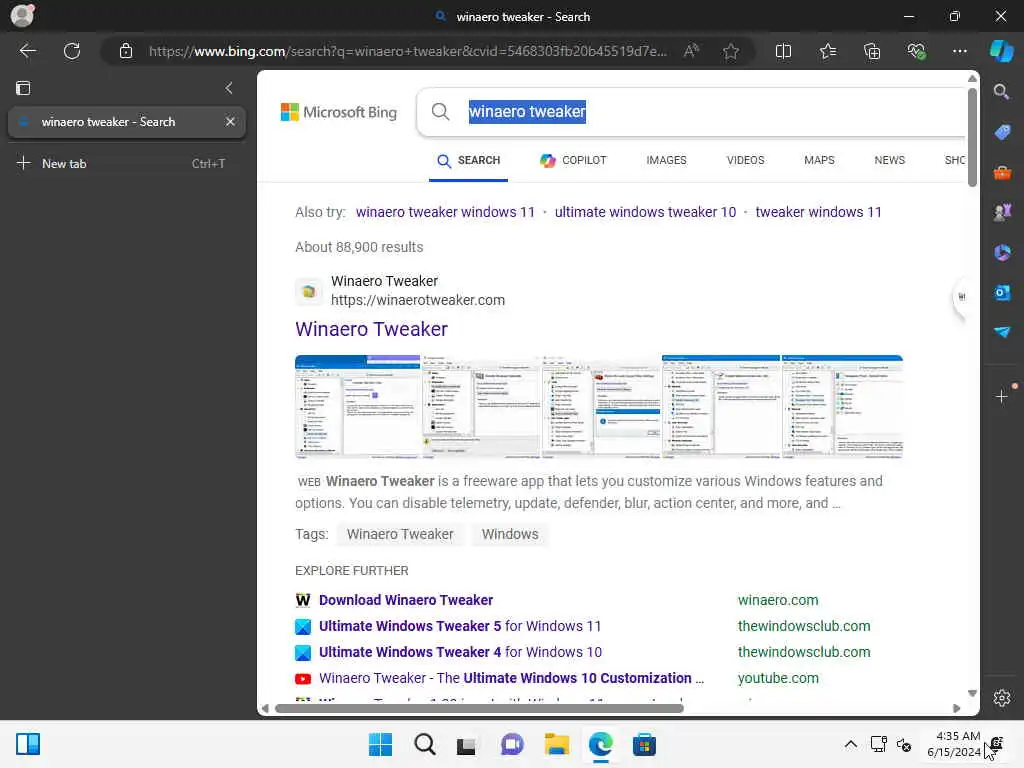This screenshot has width=1024, height=768.
Task: Click the youtube.com domain text
Action: [x=778, y=679]
